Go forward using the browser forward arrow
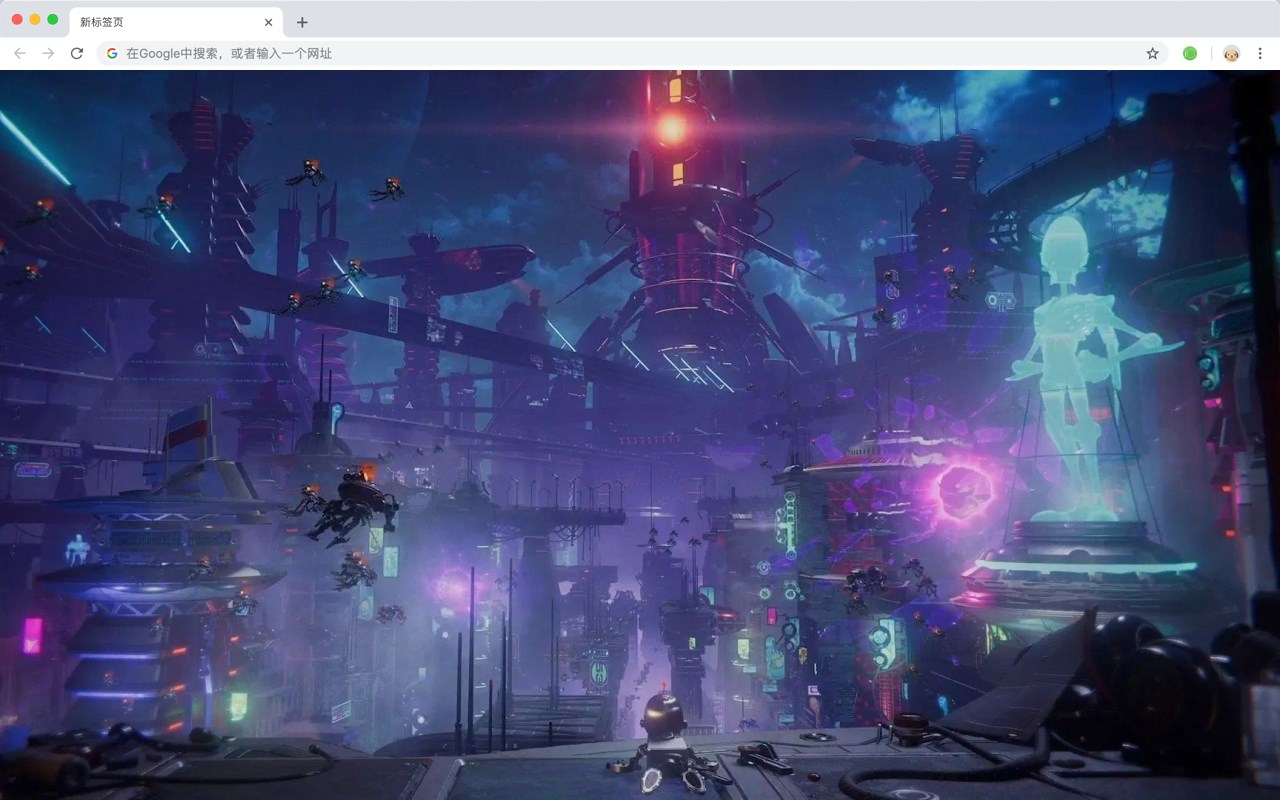 pos(48,53)
